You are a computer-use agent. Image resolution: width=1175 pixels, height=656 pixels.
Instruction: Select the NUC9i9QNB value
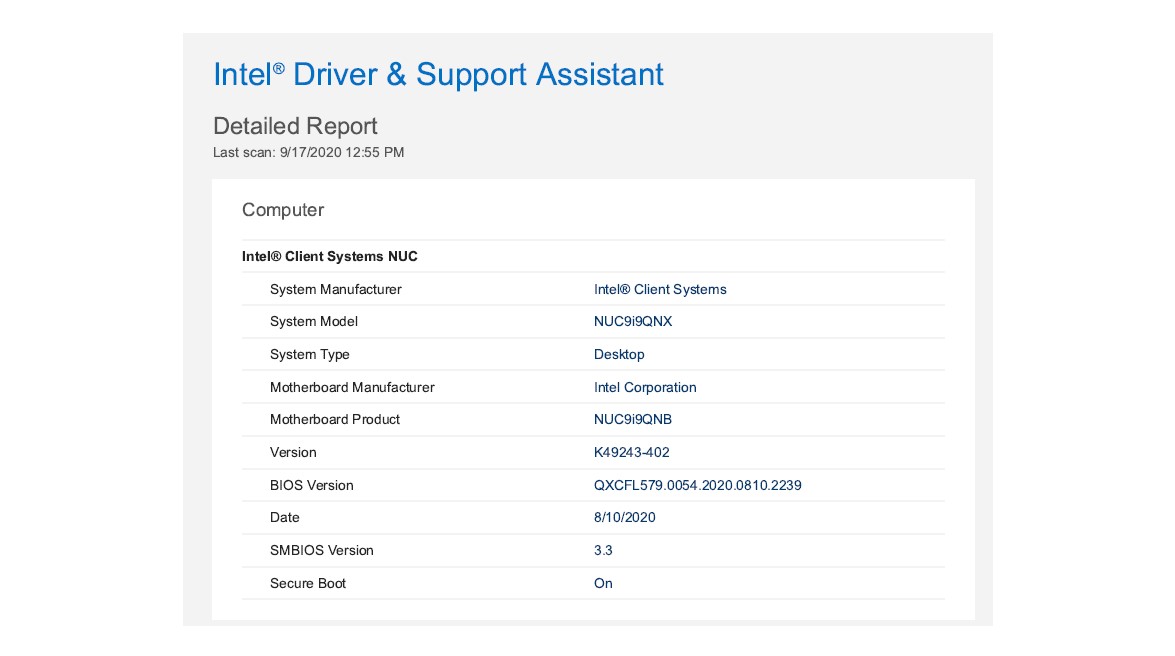pyautogui.click(x=633, y=420)
